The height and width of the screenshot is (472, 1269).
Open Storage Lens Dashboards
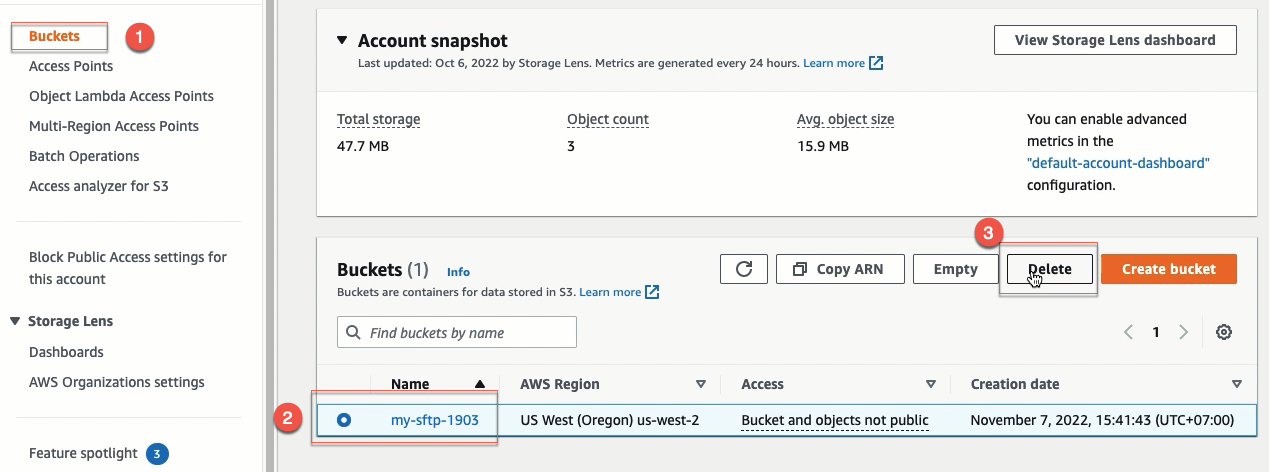click(66, 352)
